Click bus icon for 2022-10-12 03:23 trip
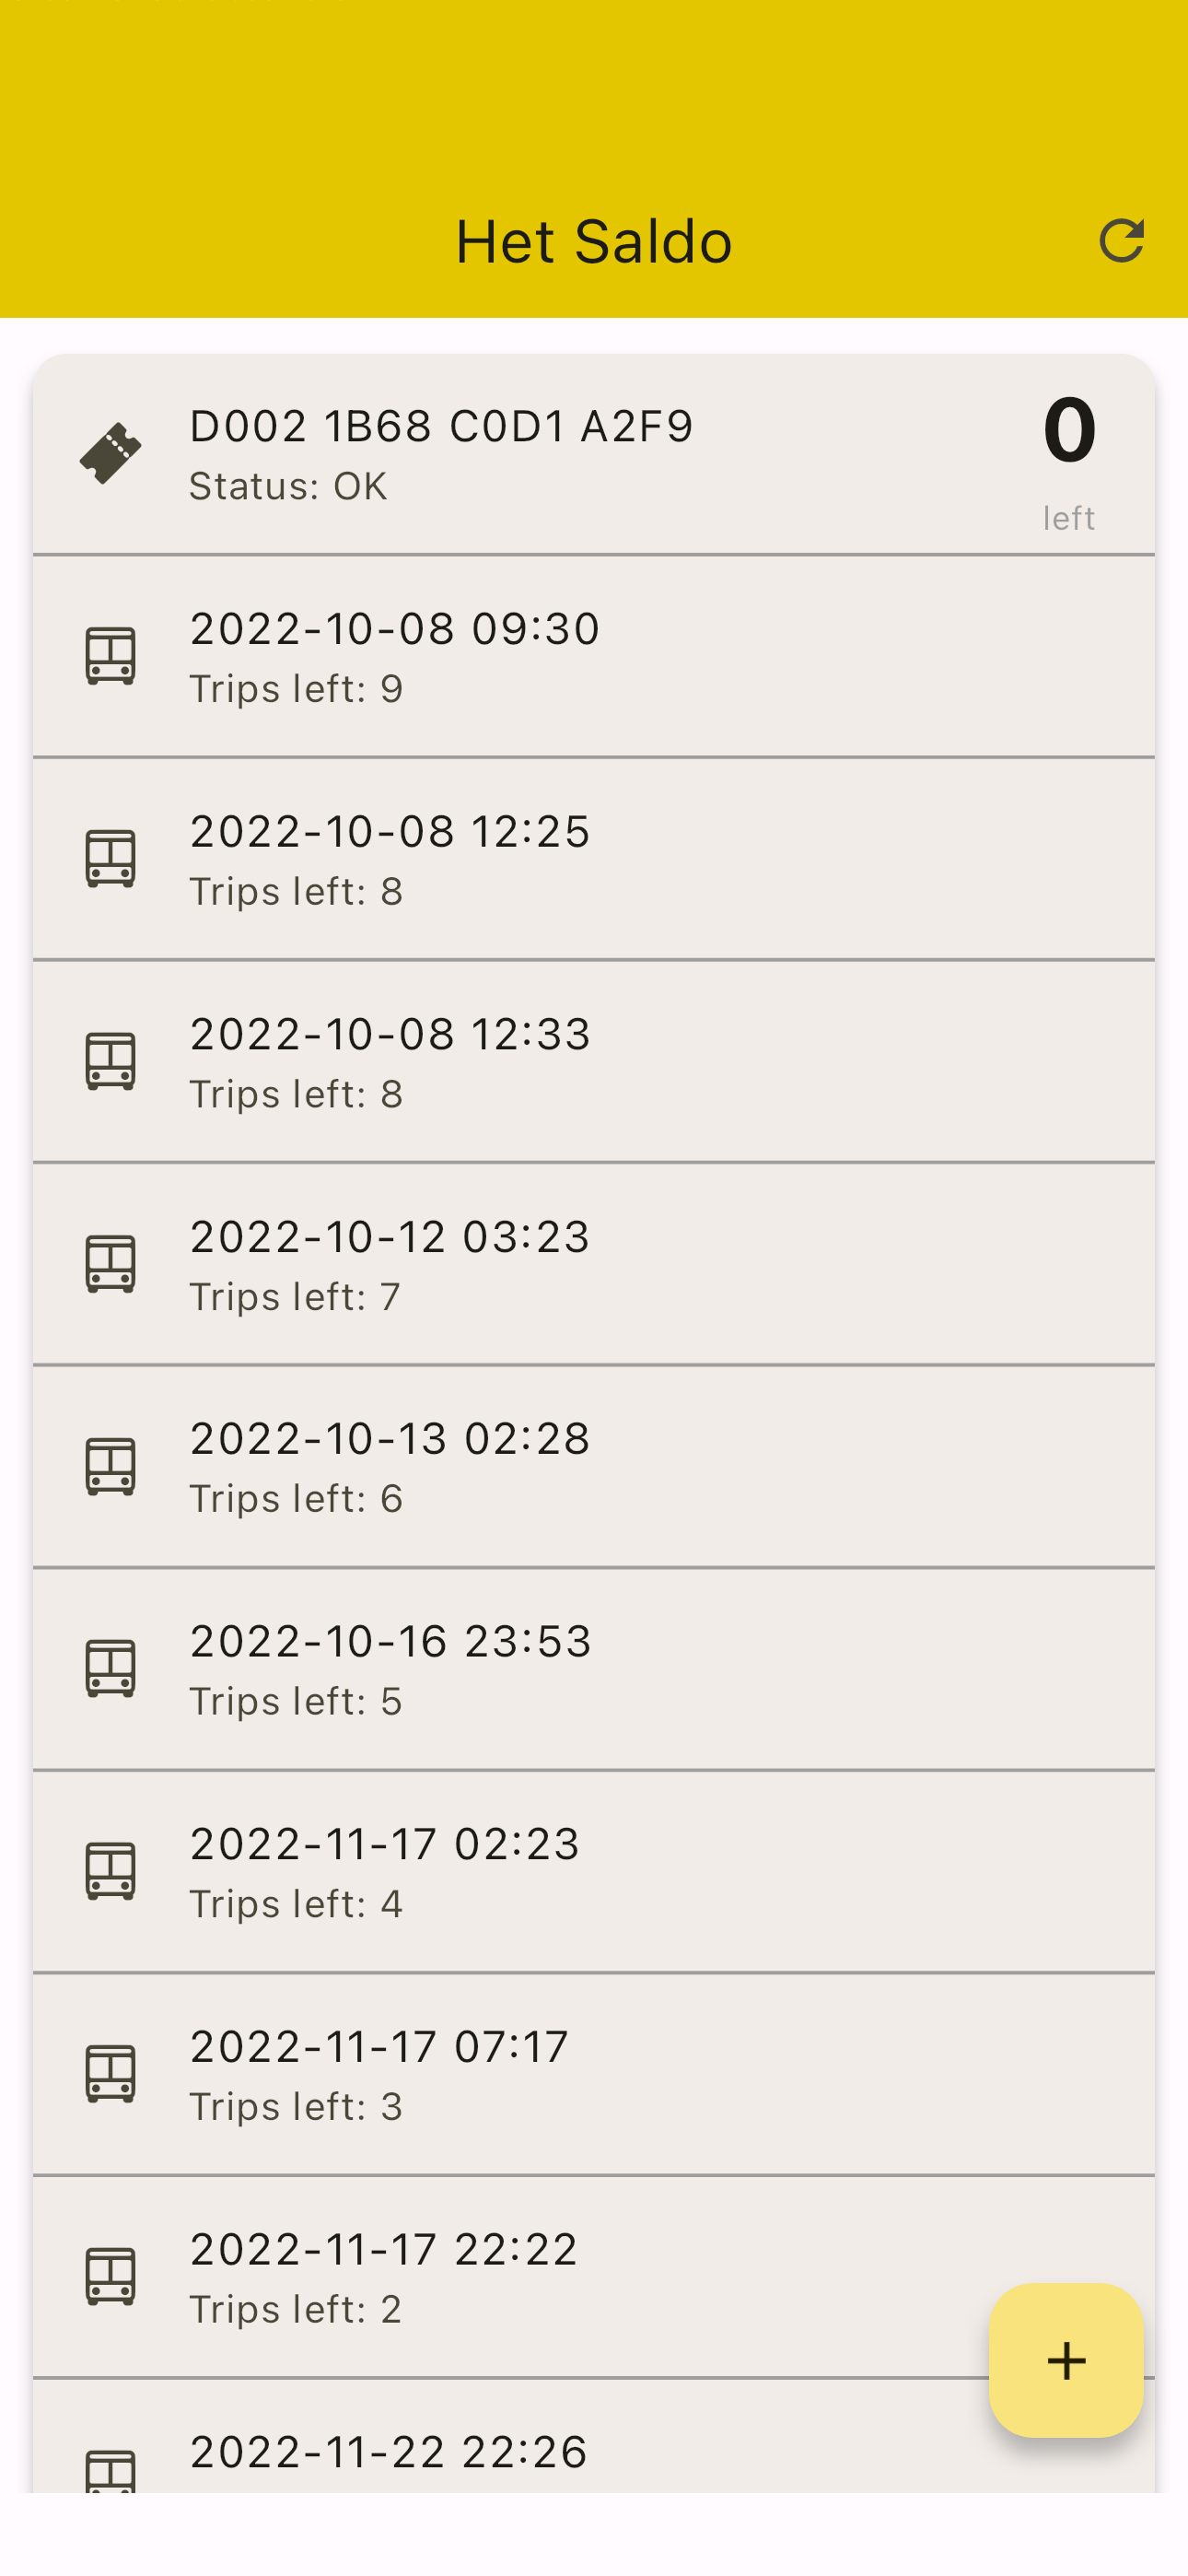This screenshot has height=2576, width=1188. click(111, 1264)
